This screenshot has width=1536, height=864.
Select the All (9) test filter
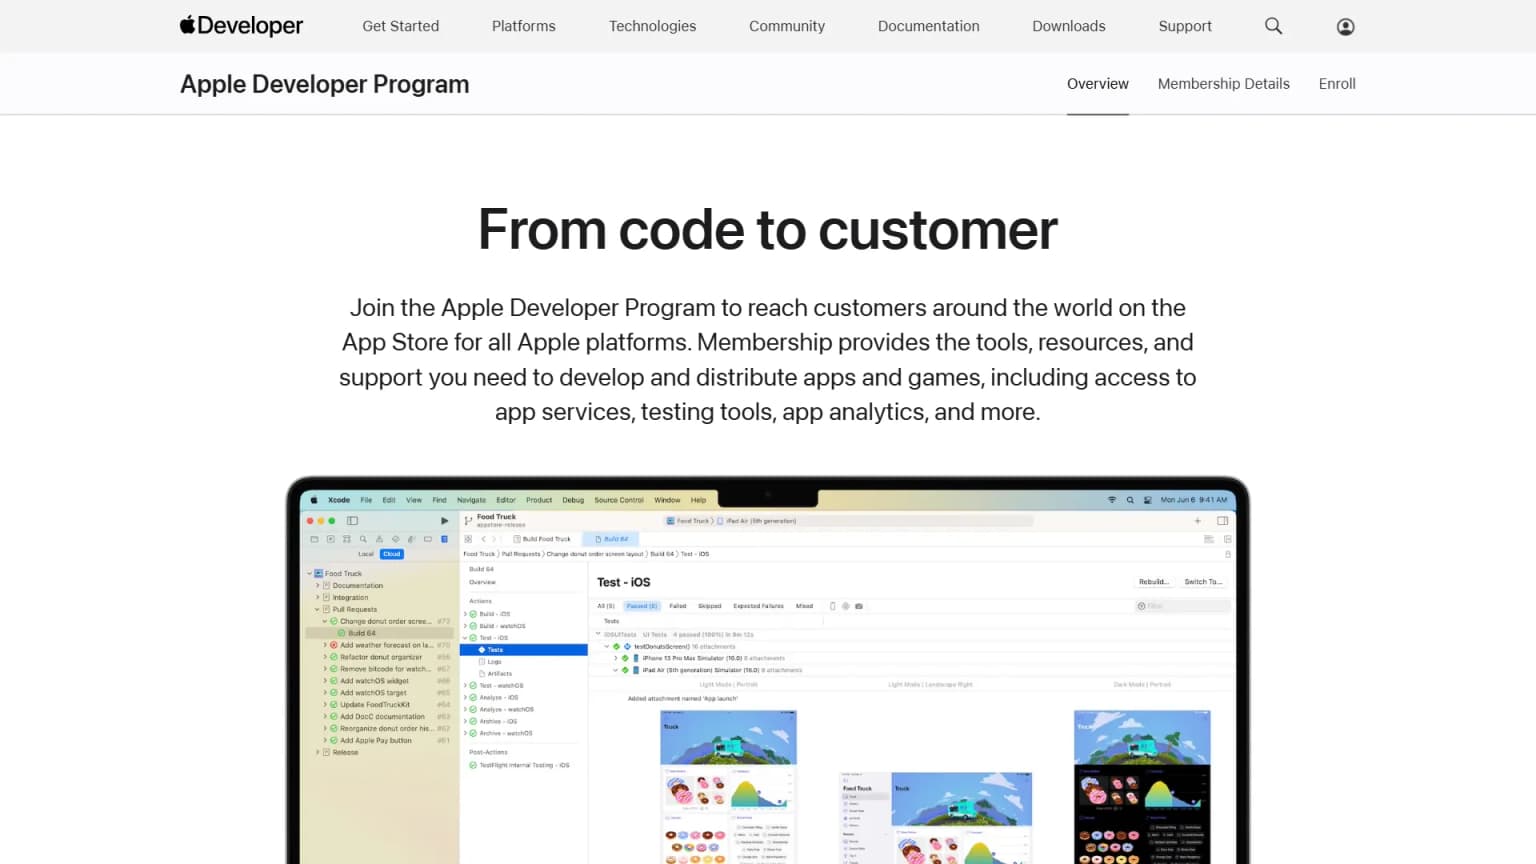coord(606,606)
